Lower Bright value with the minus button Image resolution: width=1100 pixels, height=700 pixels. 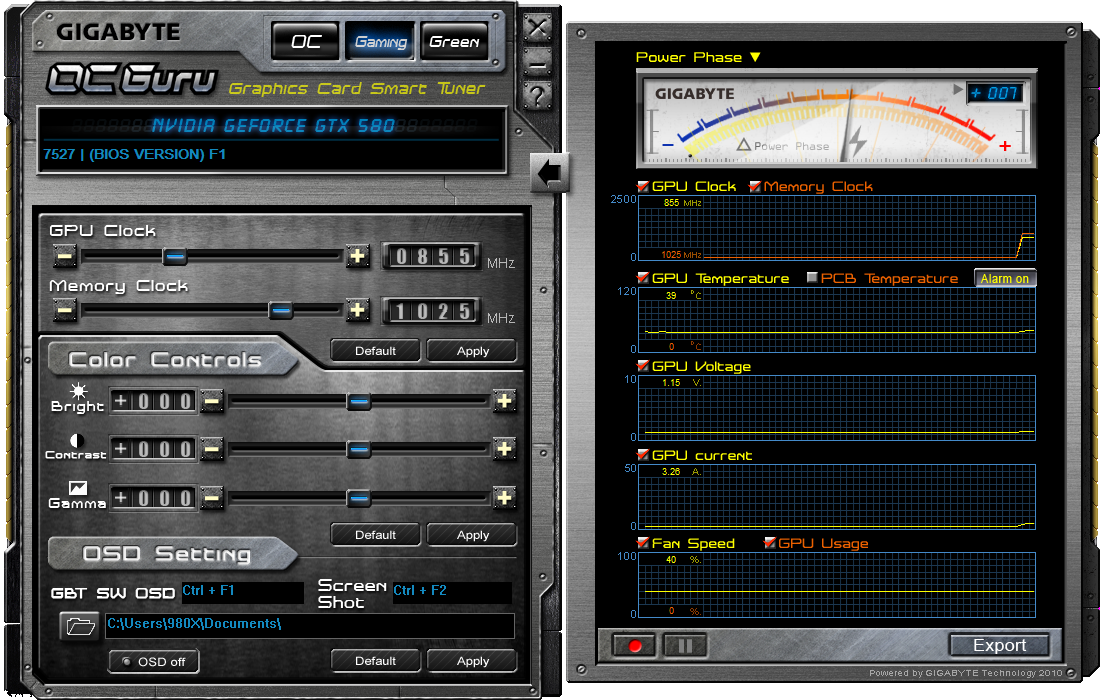point(211,401)
